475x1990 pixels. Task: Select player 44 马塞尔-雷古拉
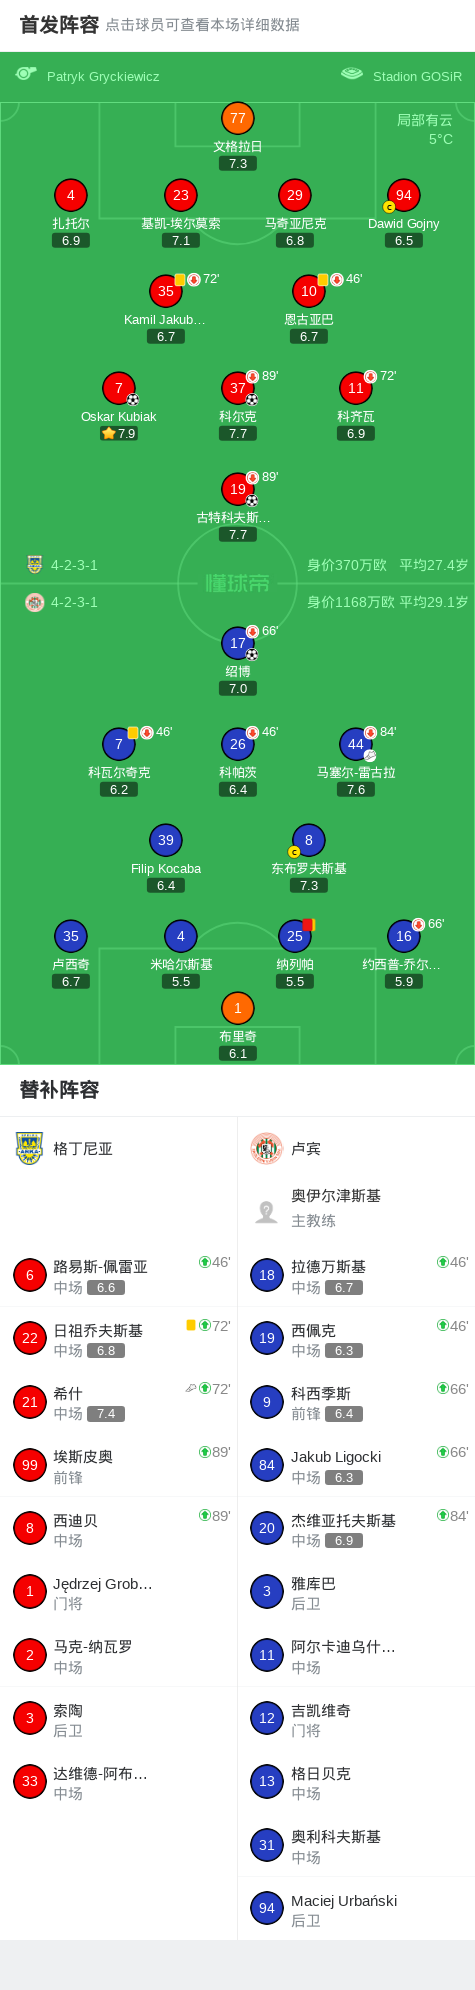point(355,744)
